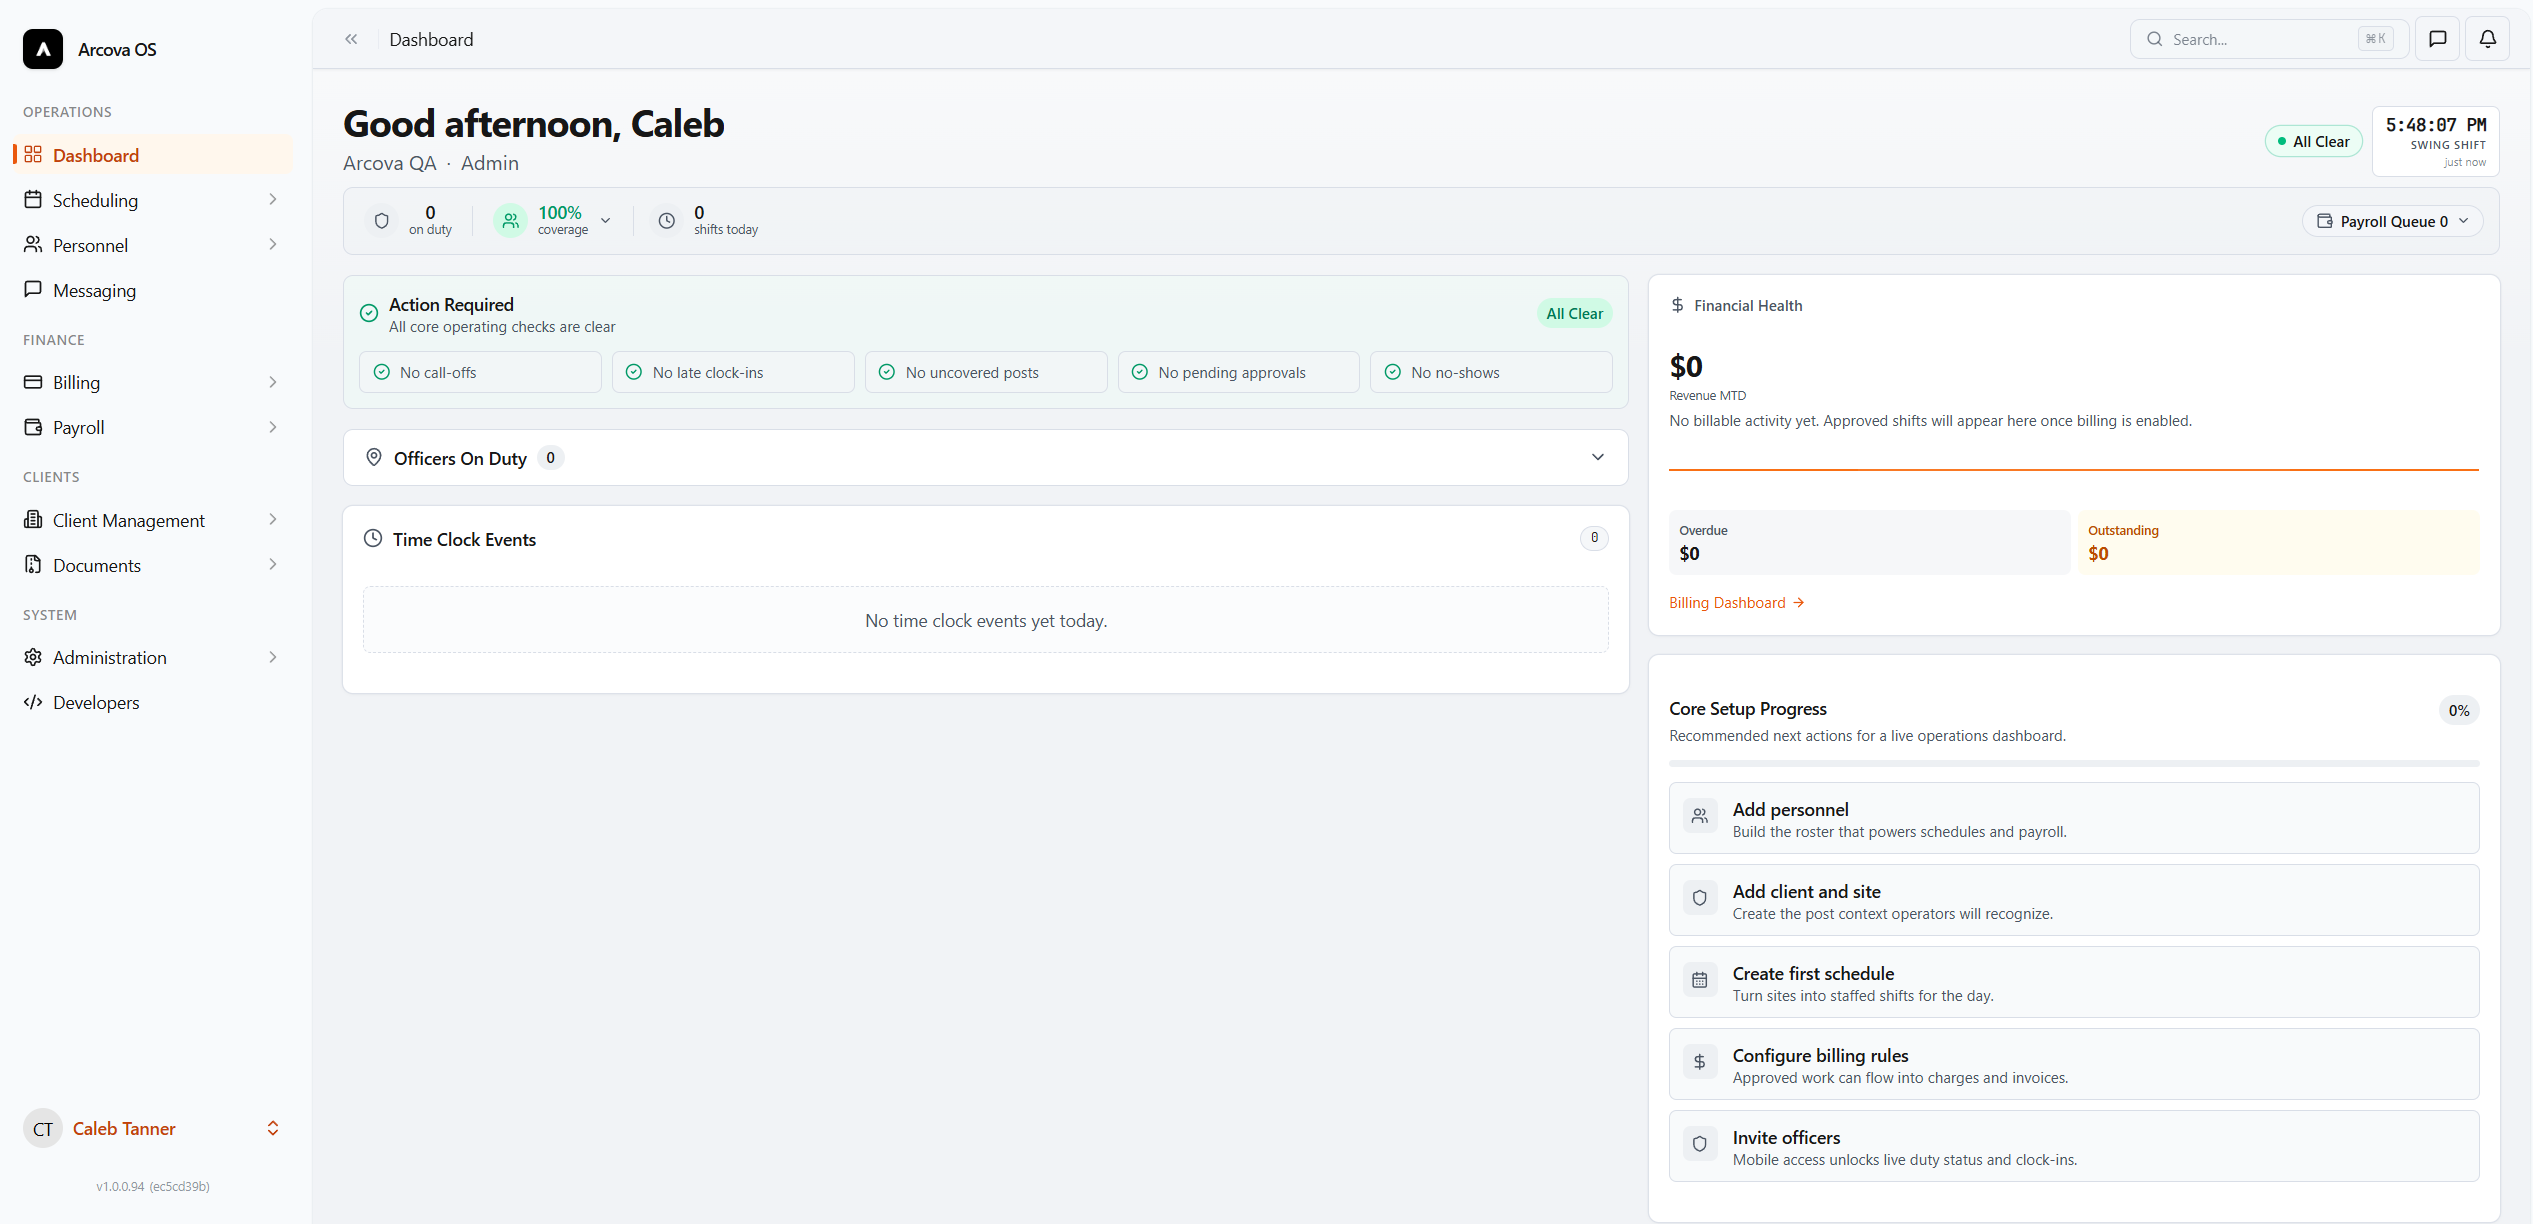2533x1224 pixels.
Task: Click the Client Management building icon
Action: tap(33, 519)
